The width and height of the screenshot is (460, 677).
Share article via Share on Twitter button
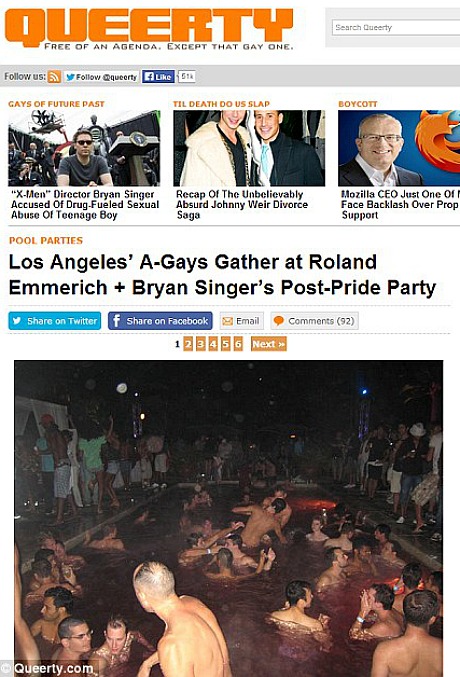pos(55,321)
